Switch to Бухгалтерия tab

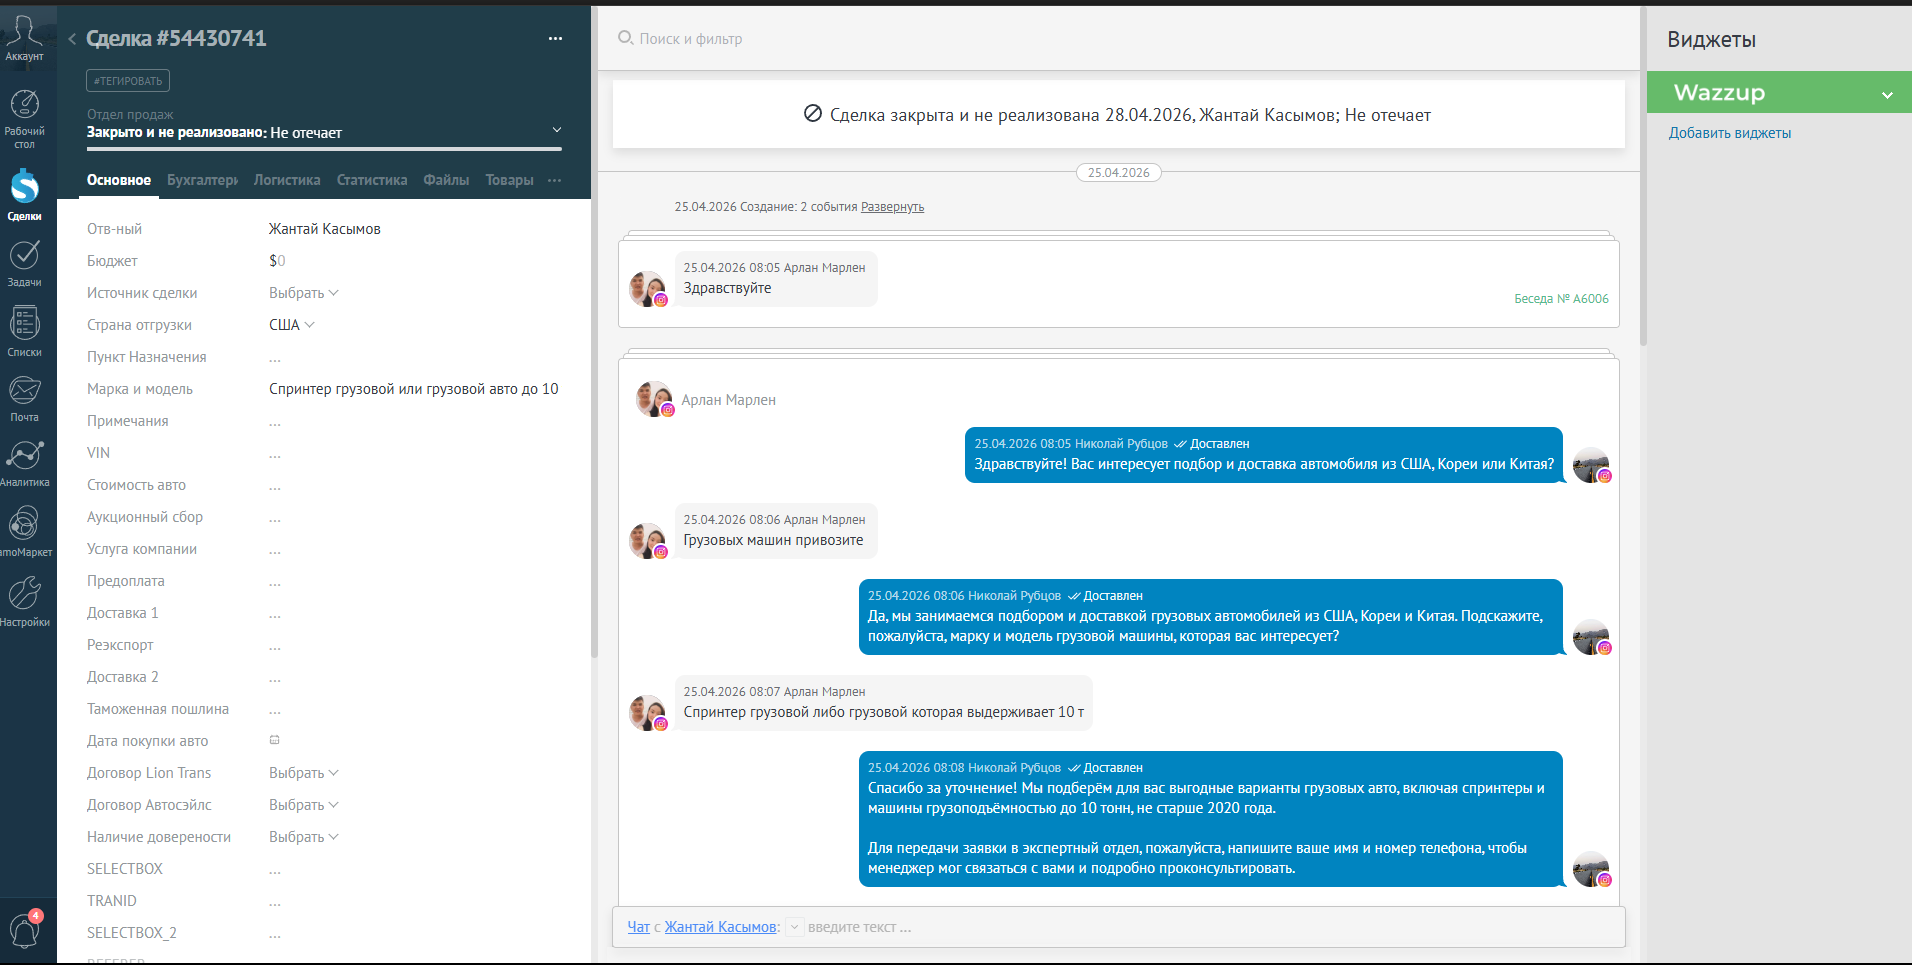coord(202,180)
